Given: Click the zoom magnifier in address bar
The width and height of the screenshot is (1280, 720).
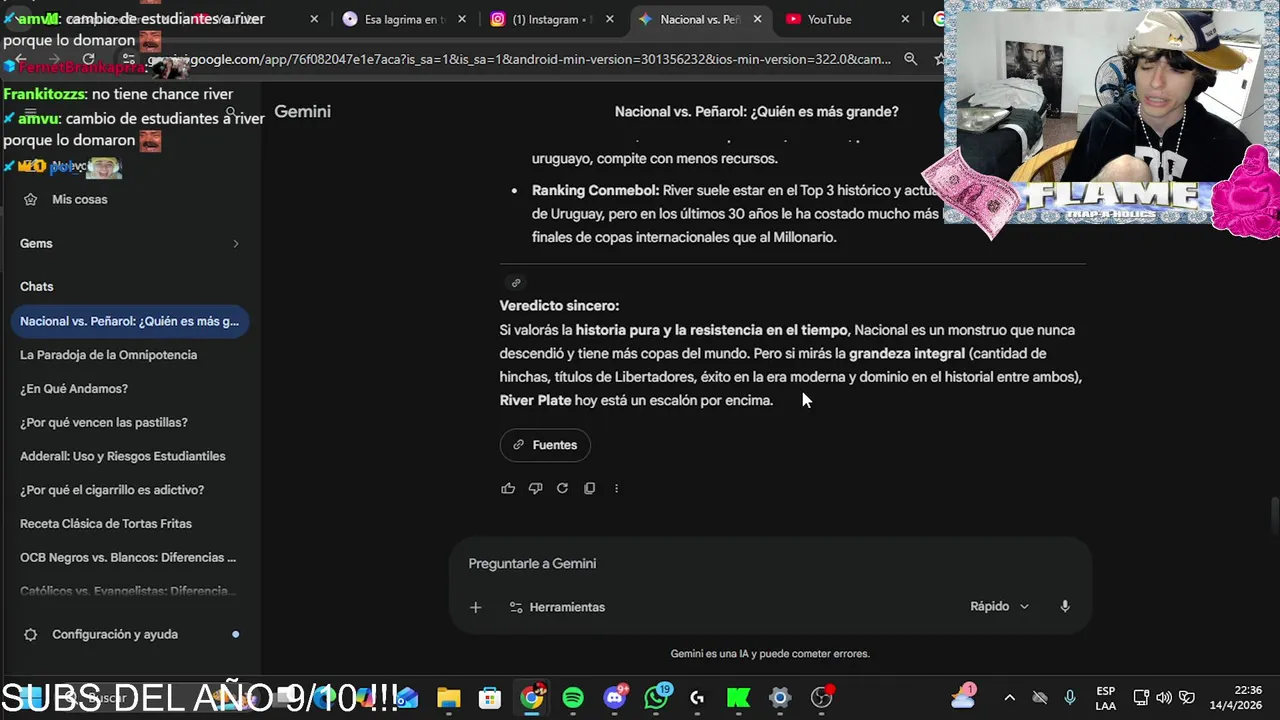Looking at the screenshot, I should 910,59.
